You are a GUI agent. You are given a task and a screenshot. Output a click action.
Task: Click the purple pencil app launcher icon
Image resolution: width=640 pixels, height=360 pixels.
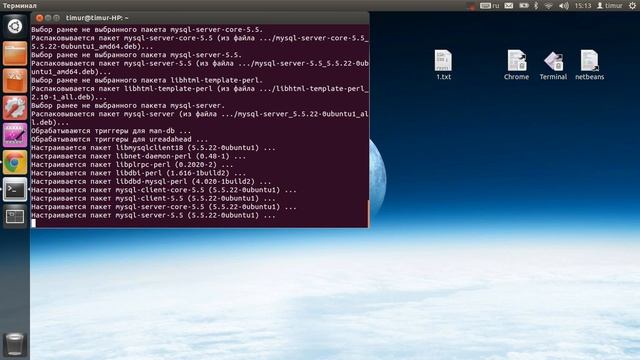[x=15, y=135]
